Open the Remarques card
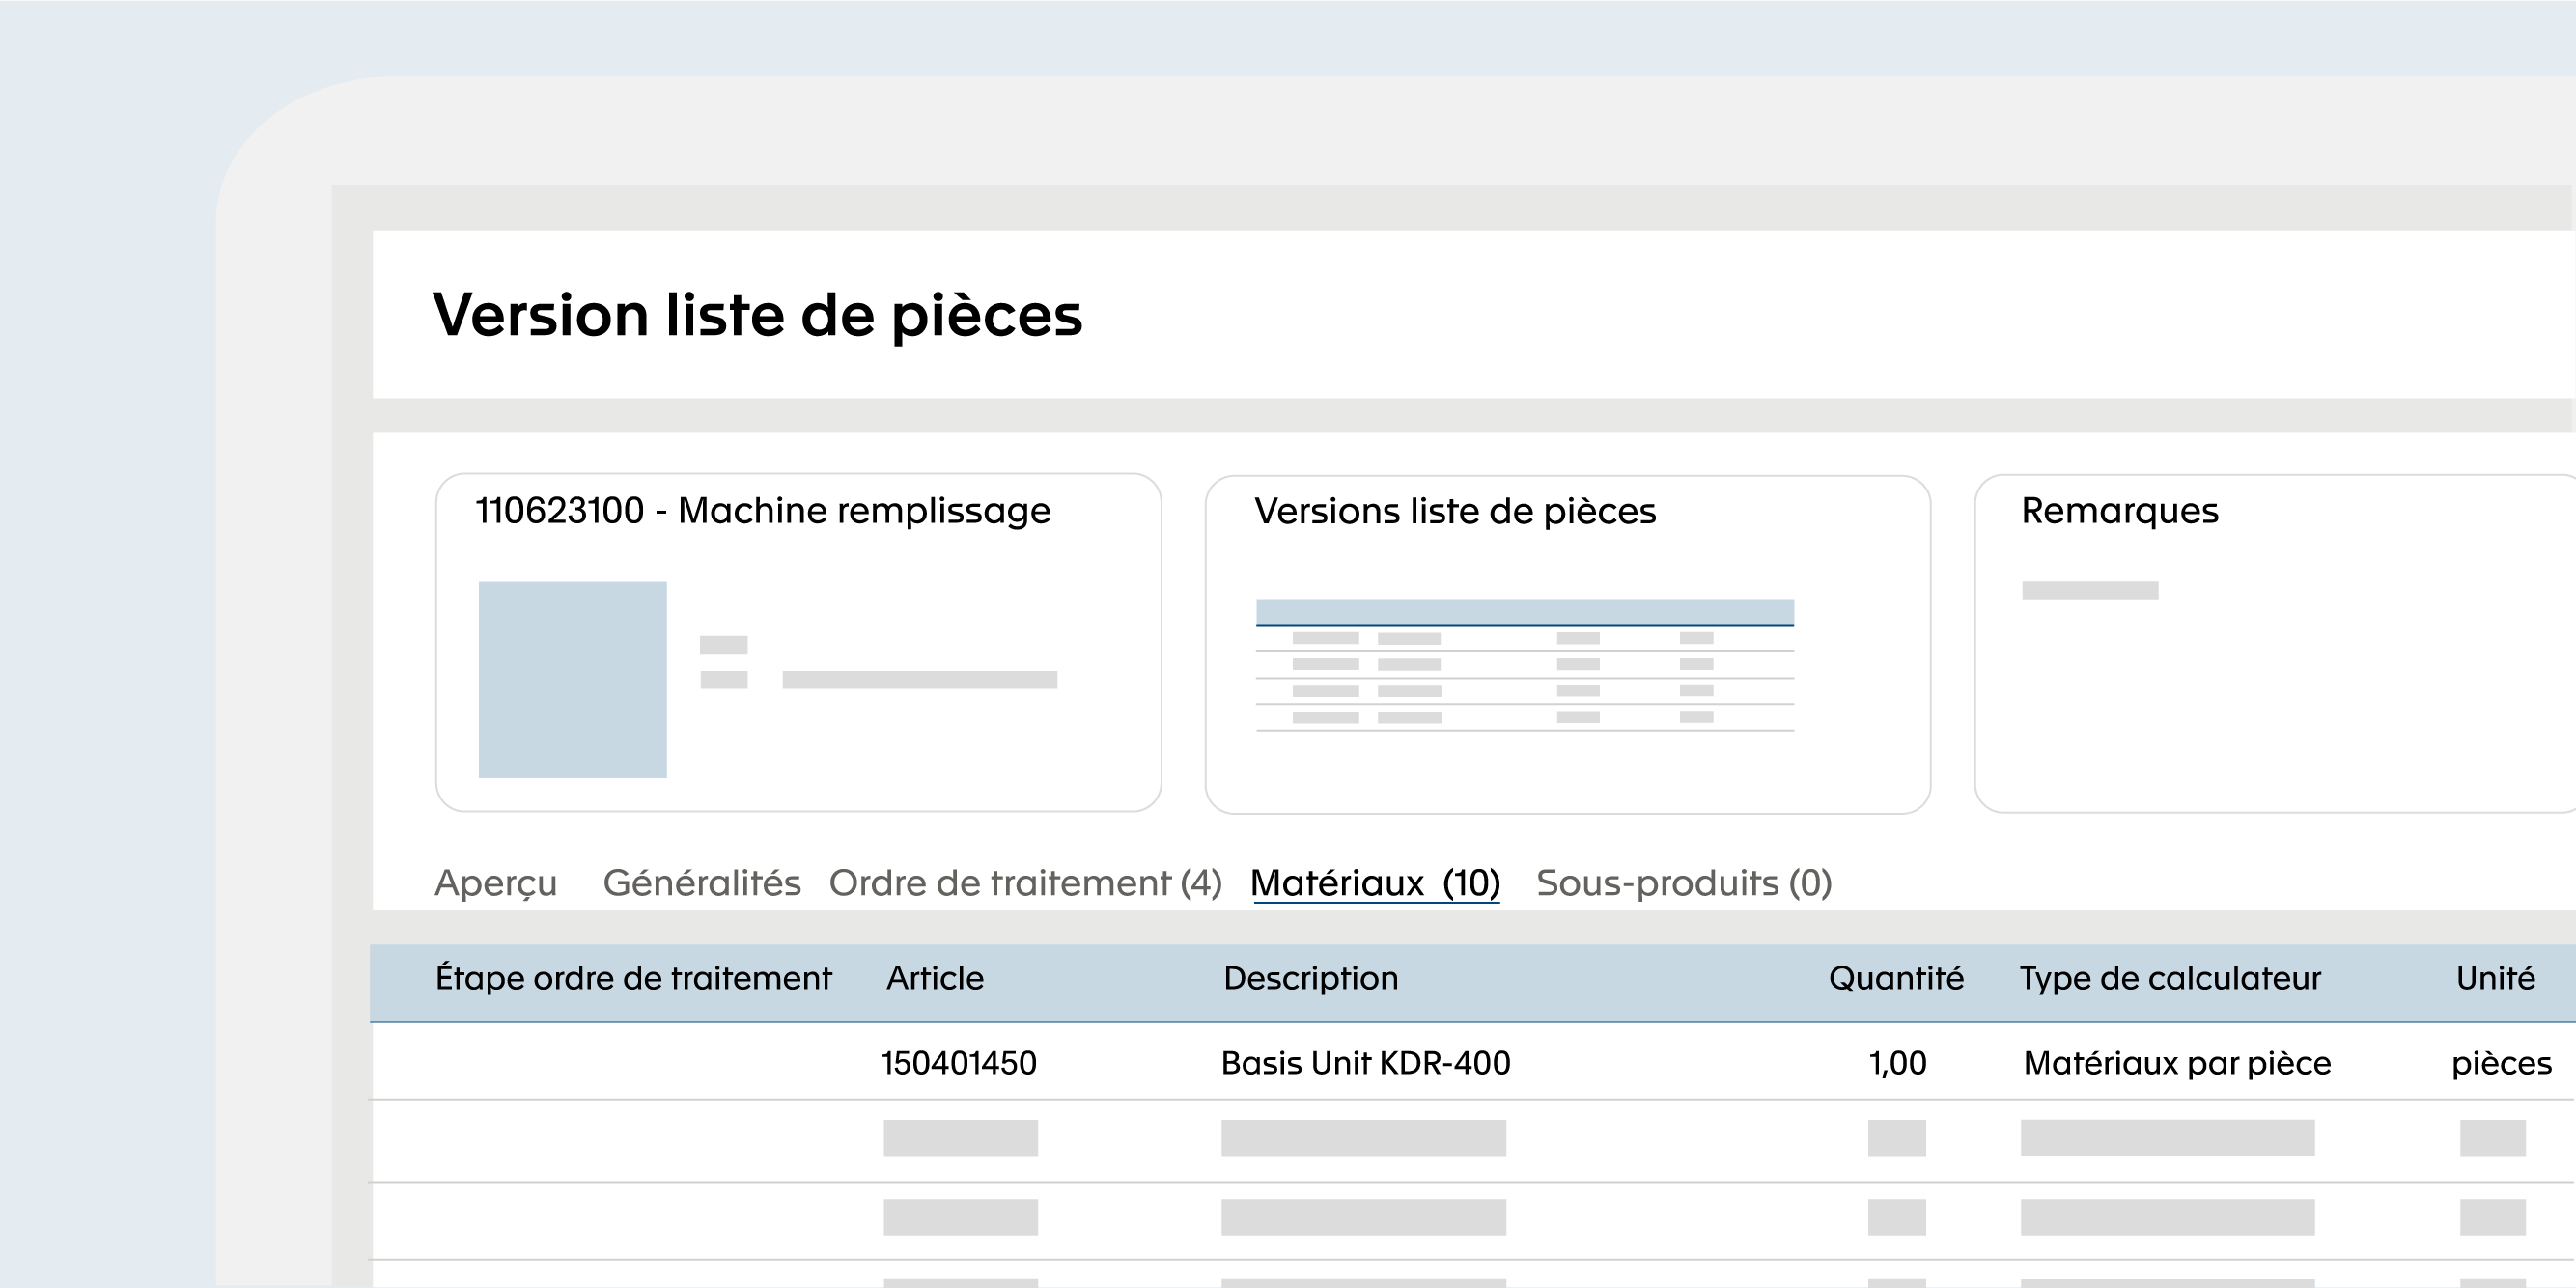The width and height of the screenshot is (2576, 1288). coord(2276,644)
